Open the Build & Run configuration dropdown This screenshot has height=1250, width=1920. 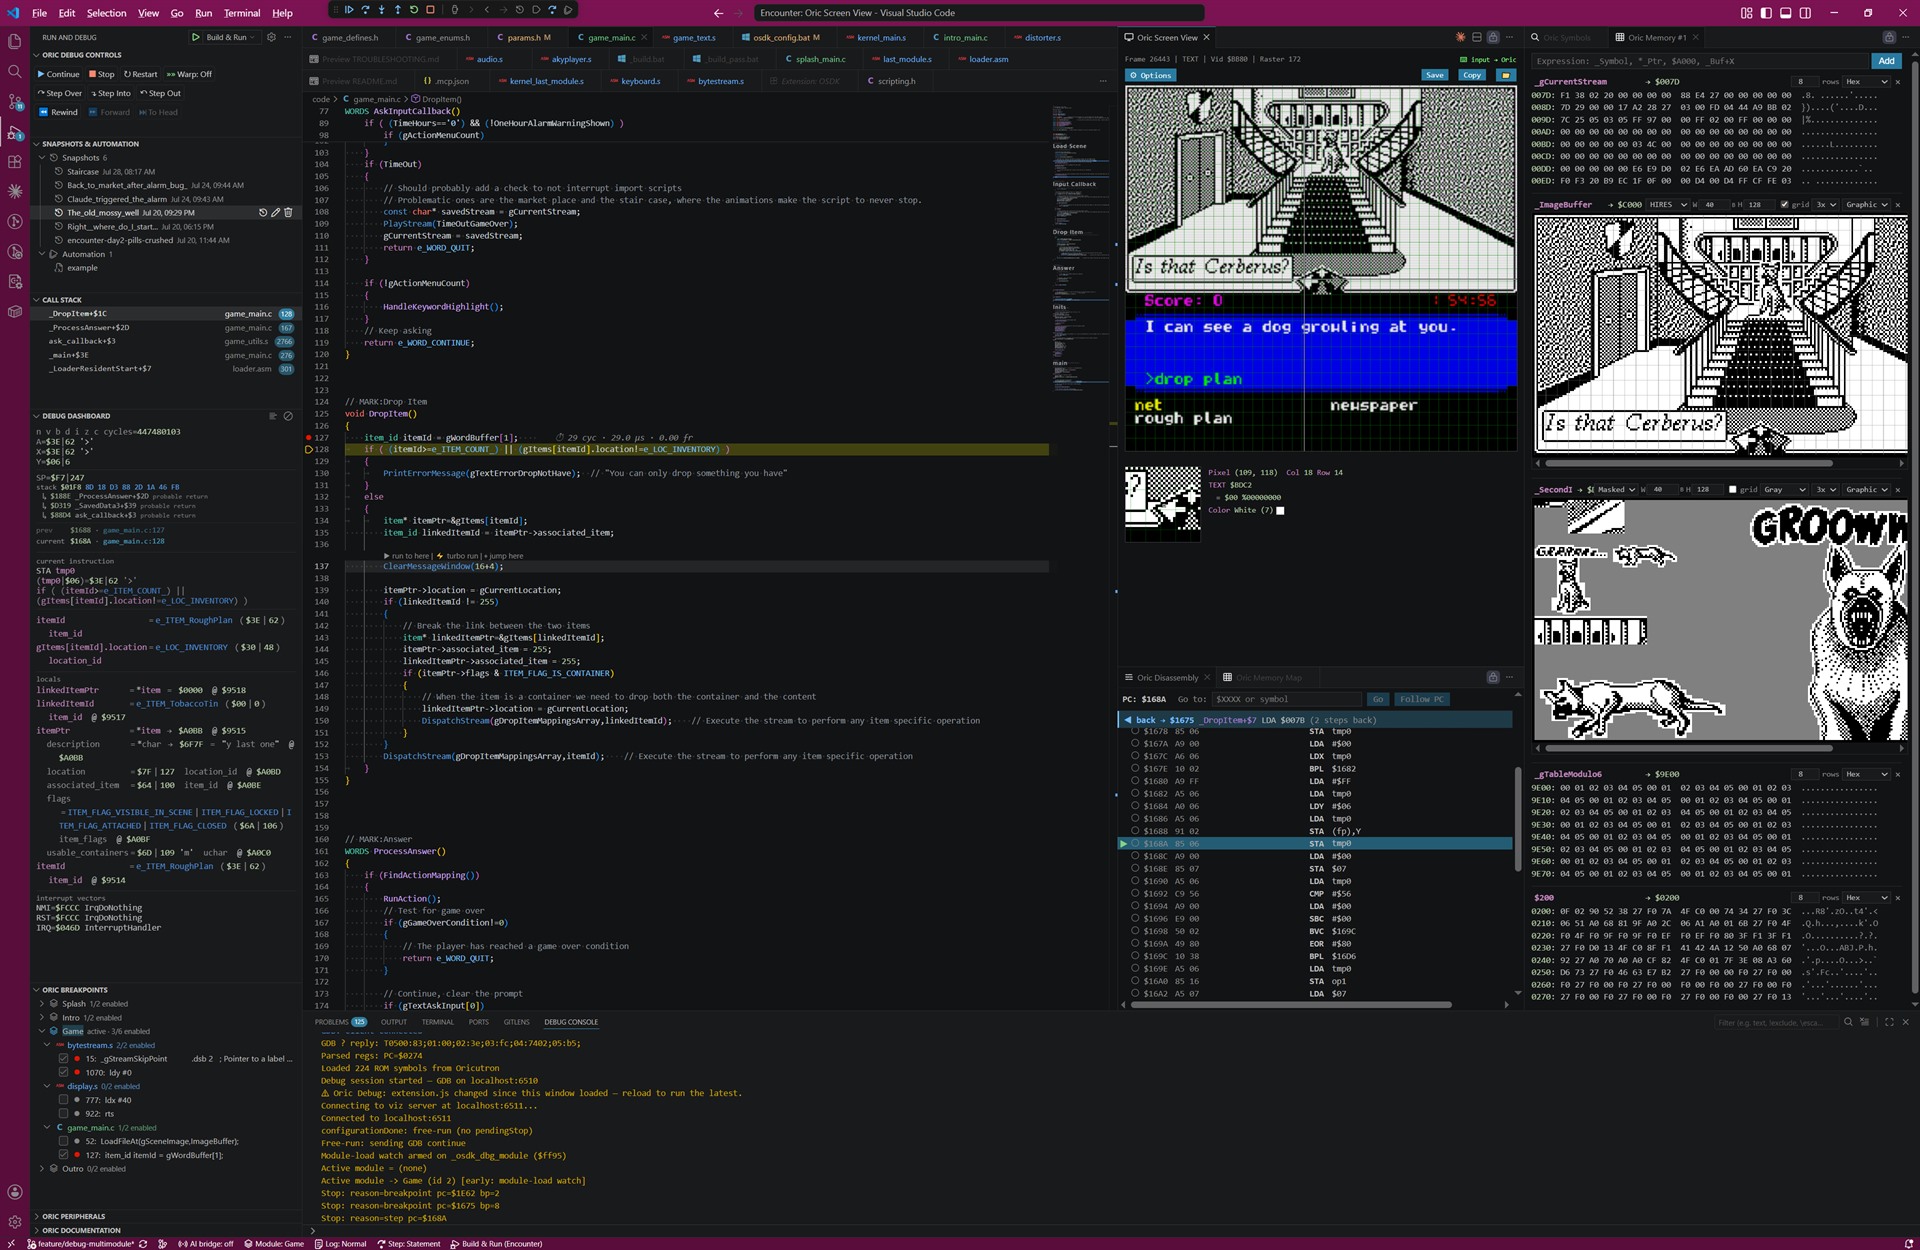pos(230,37)
